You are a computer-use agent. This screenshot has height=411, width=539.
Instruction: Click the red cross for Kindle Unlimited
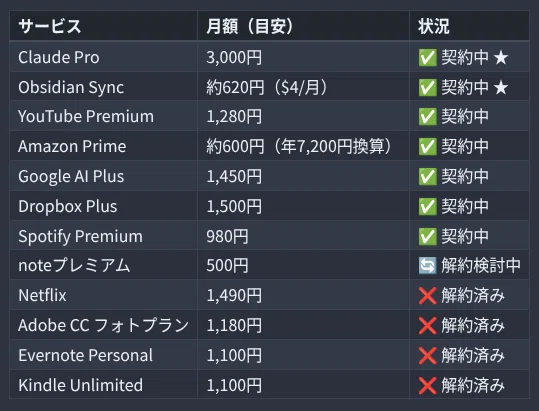(x=427, y=385)
